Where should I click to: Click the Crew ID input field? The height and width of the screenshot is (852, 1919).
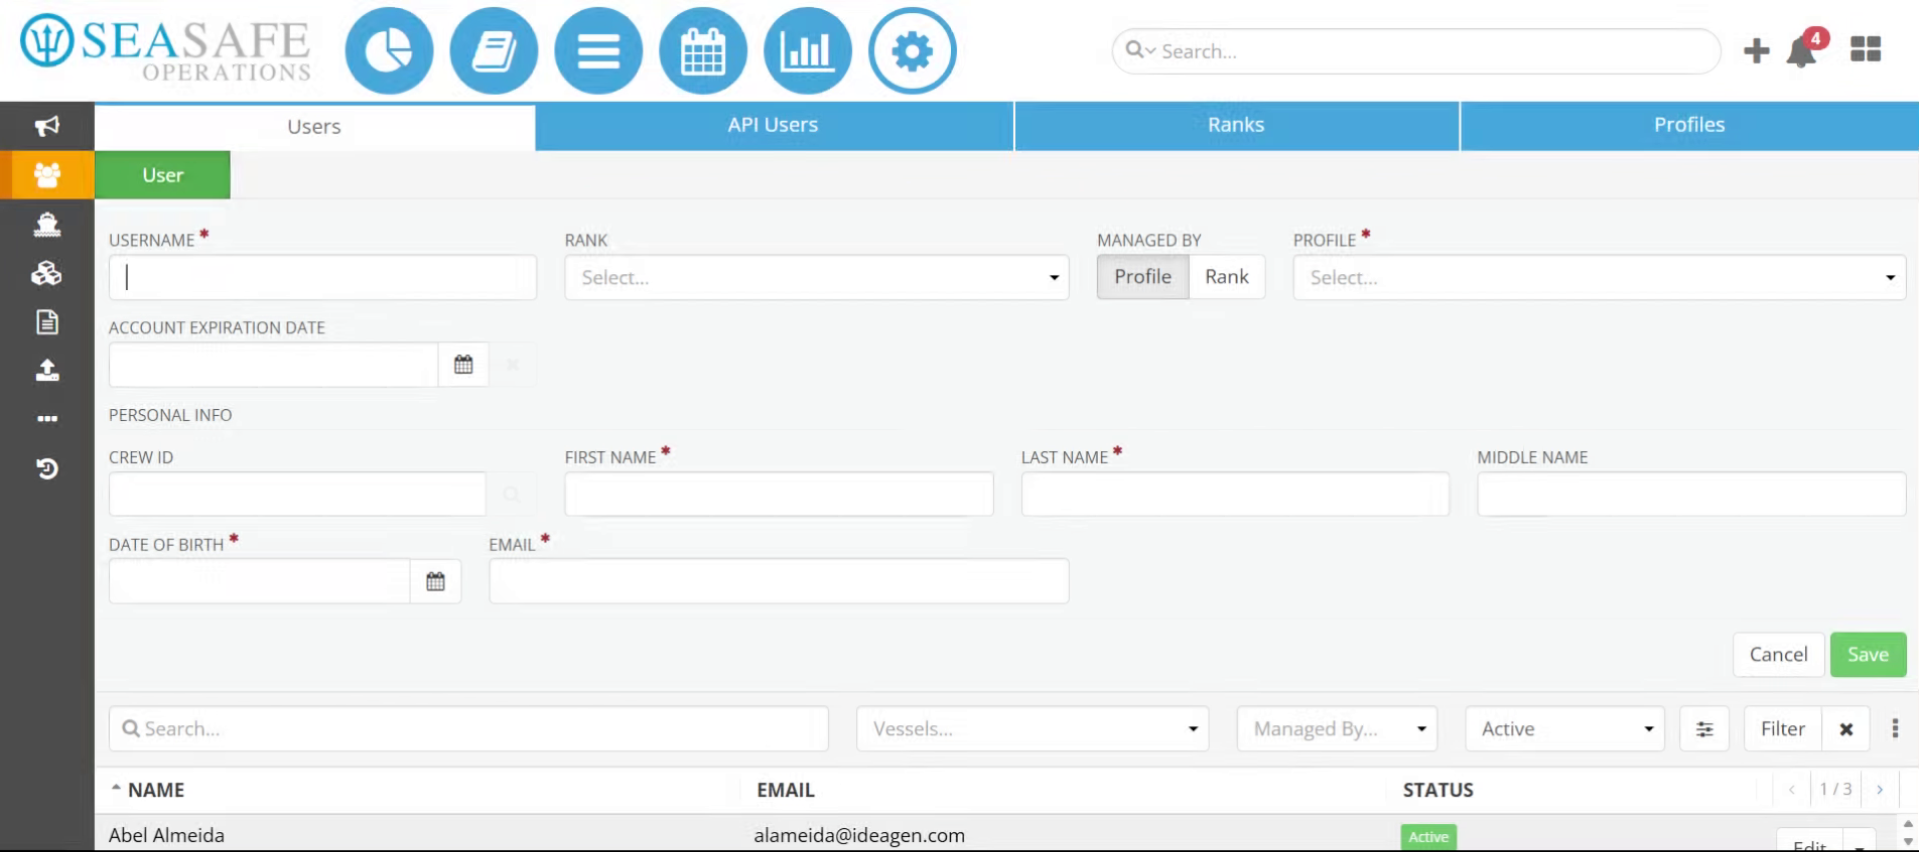[x=297, y=494]
